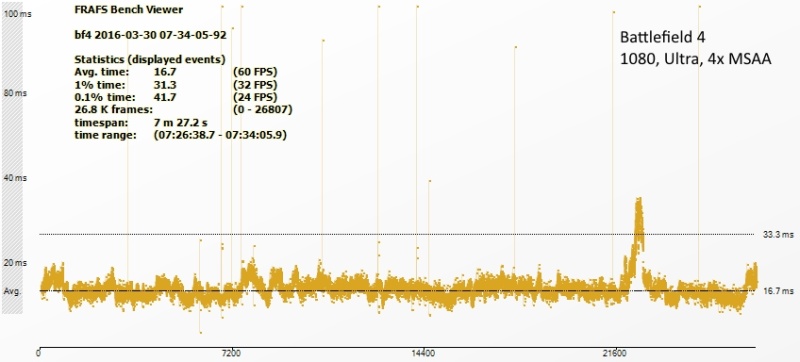Click the frame range (0 - 26807)

[262, 110]
